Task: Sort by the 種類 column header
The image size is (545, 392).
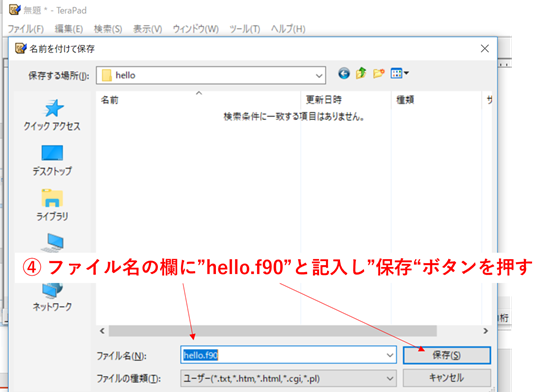Action: [436, 100]
